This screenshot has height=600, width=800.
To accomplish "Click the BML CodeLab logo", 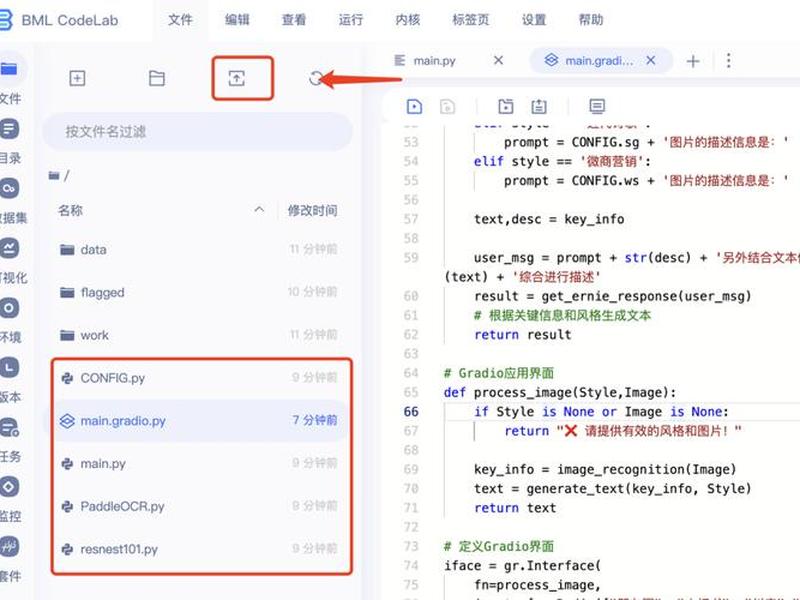I will tap(59, 20).
